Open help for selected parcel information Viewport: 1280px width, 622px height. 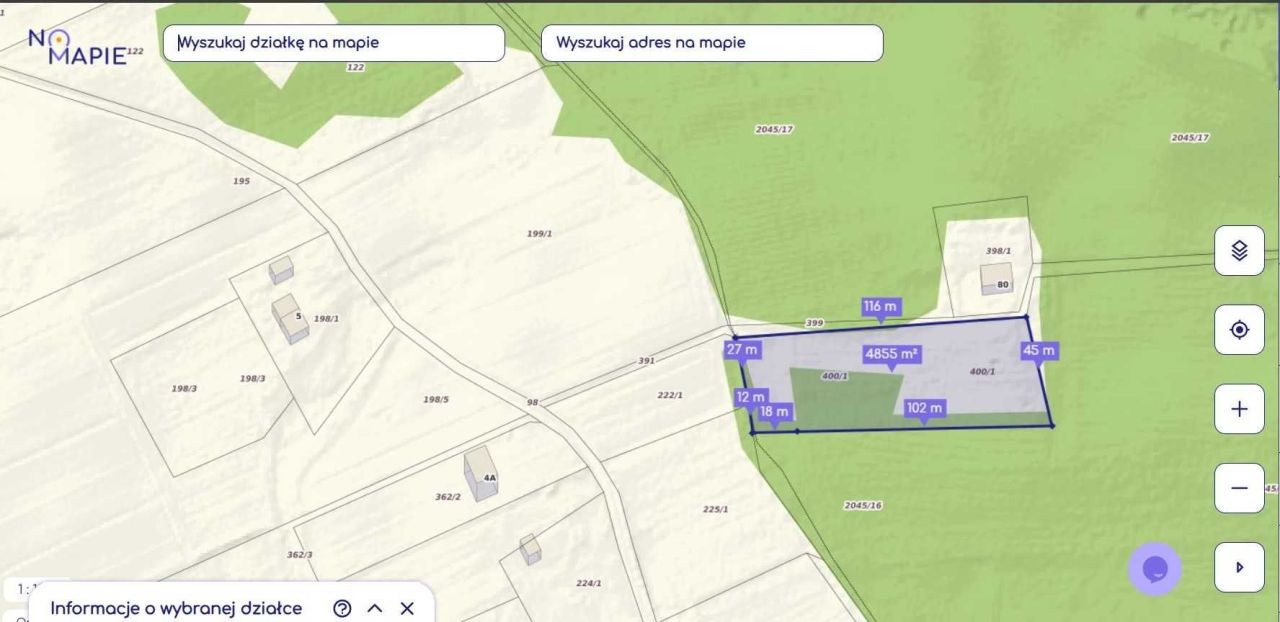pos(342,608)
